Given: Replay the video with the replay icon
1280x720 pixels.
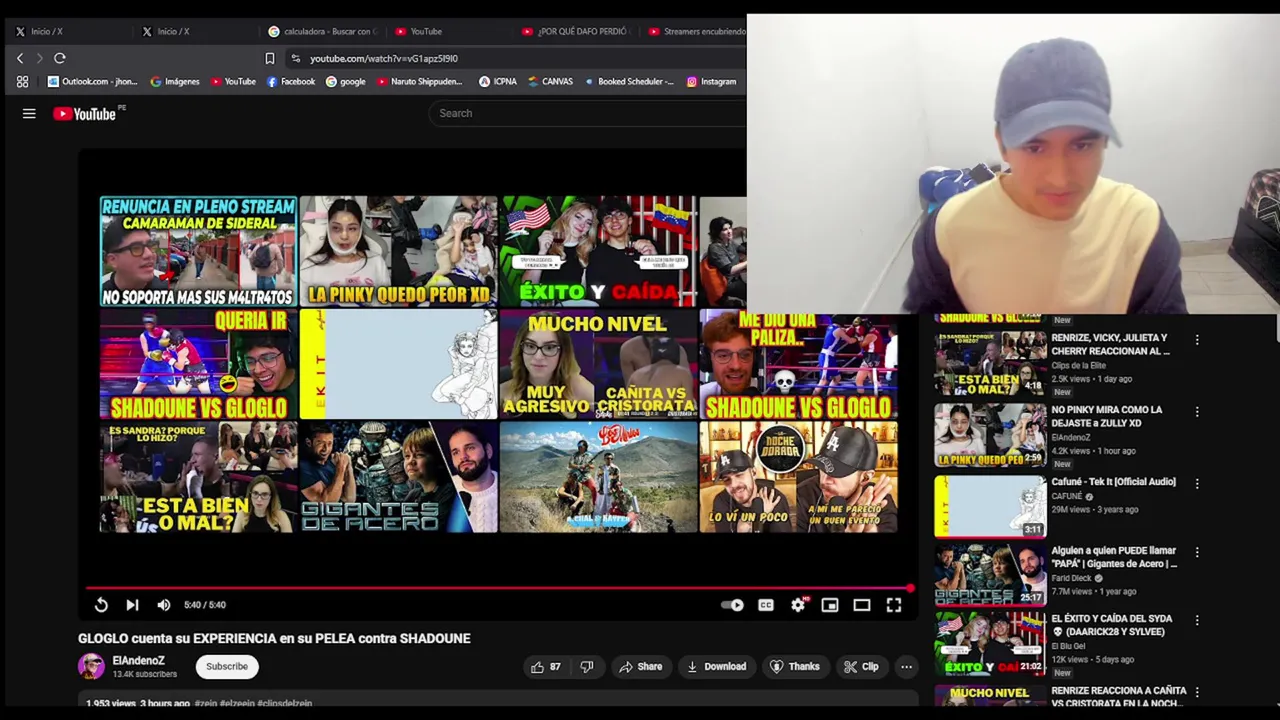Looking at the screenshot, I should 101,605.
